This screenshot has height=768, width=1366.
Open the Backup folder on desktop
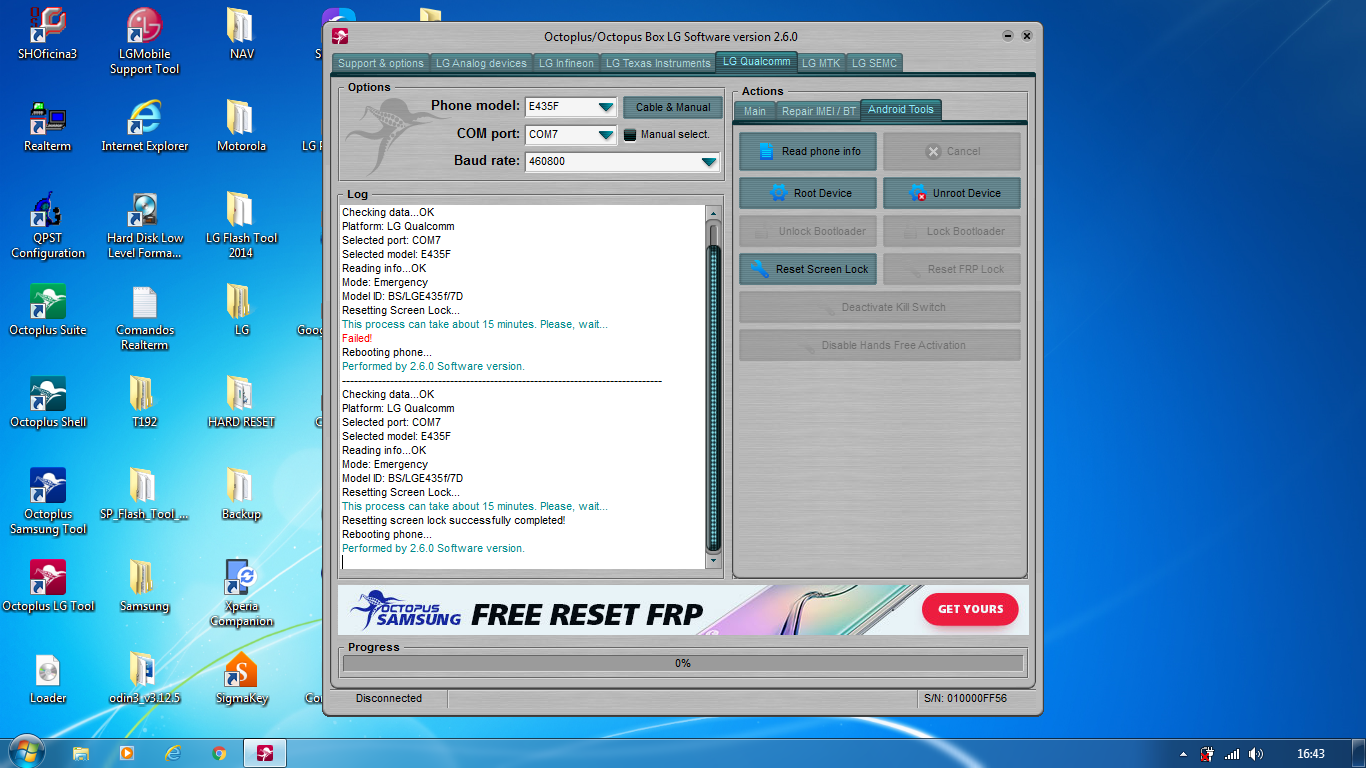241,493
